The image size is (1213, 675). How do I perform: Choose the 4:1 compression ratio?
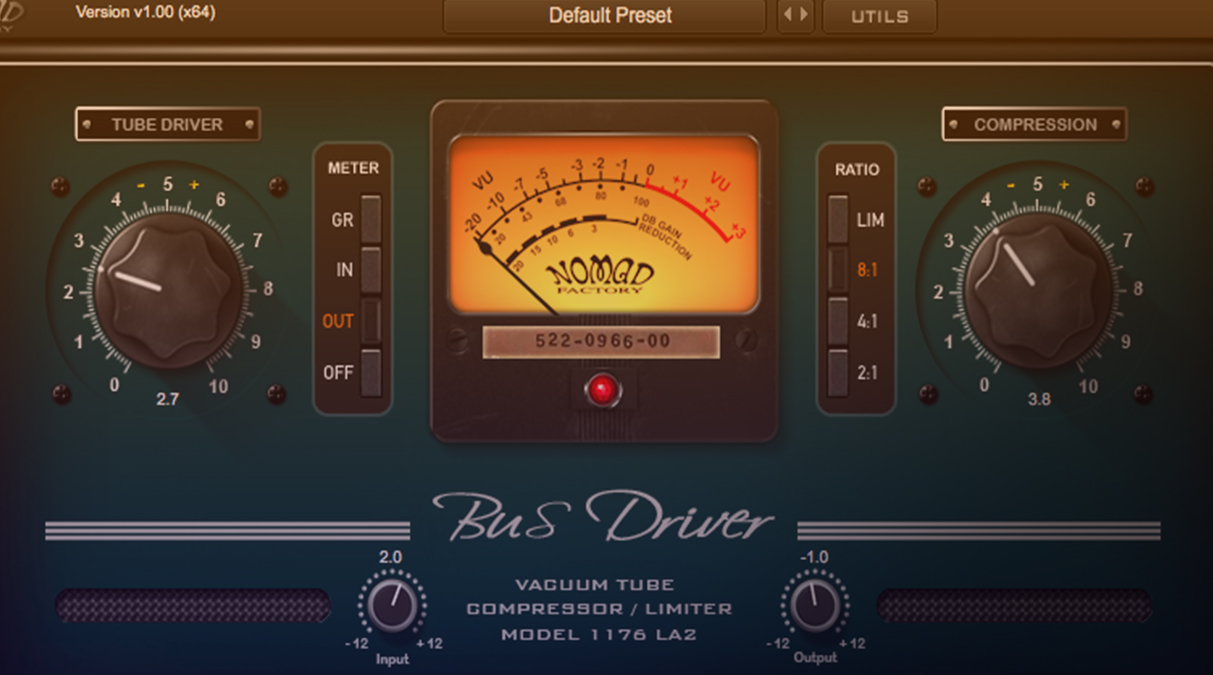838,322
